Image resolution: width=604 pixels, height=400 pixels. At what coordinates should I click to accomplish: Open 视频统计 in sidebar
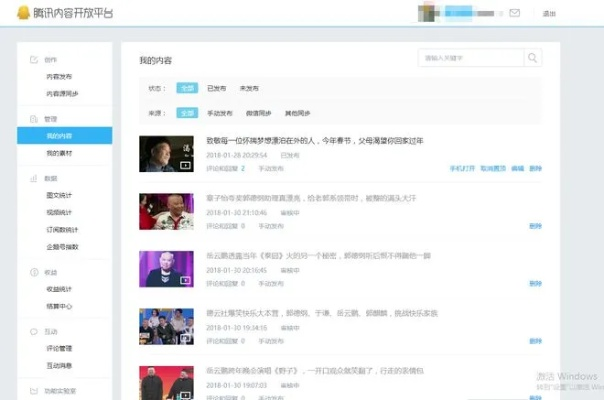tap(59, 212)
